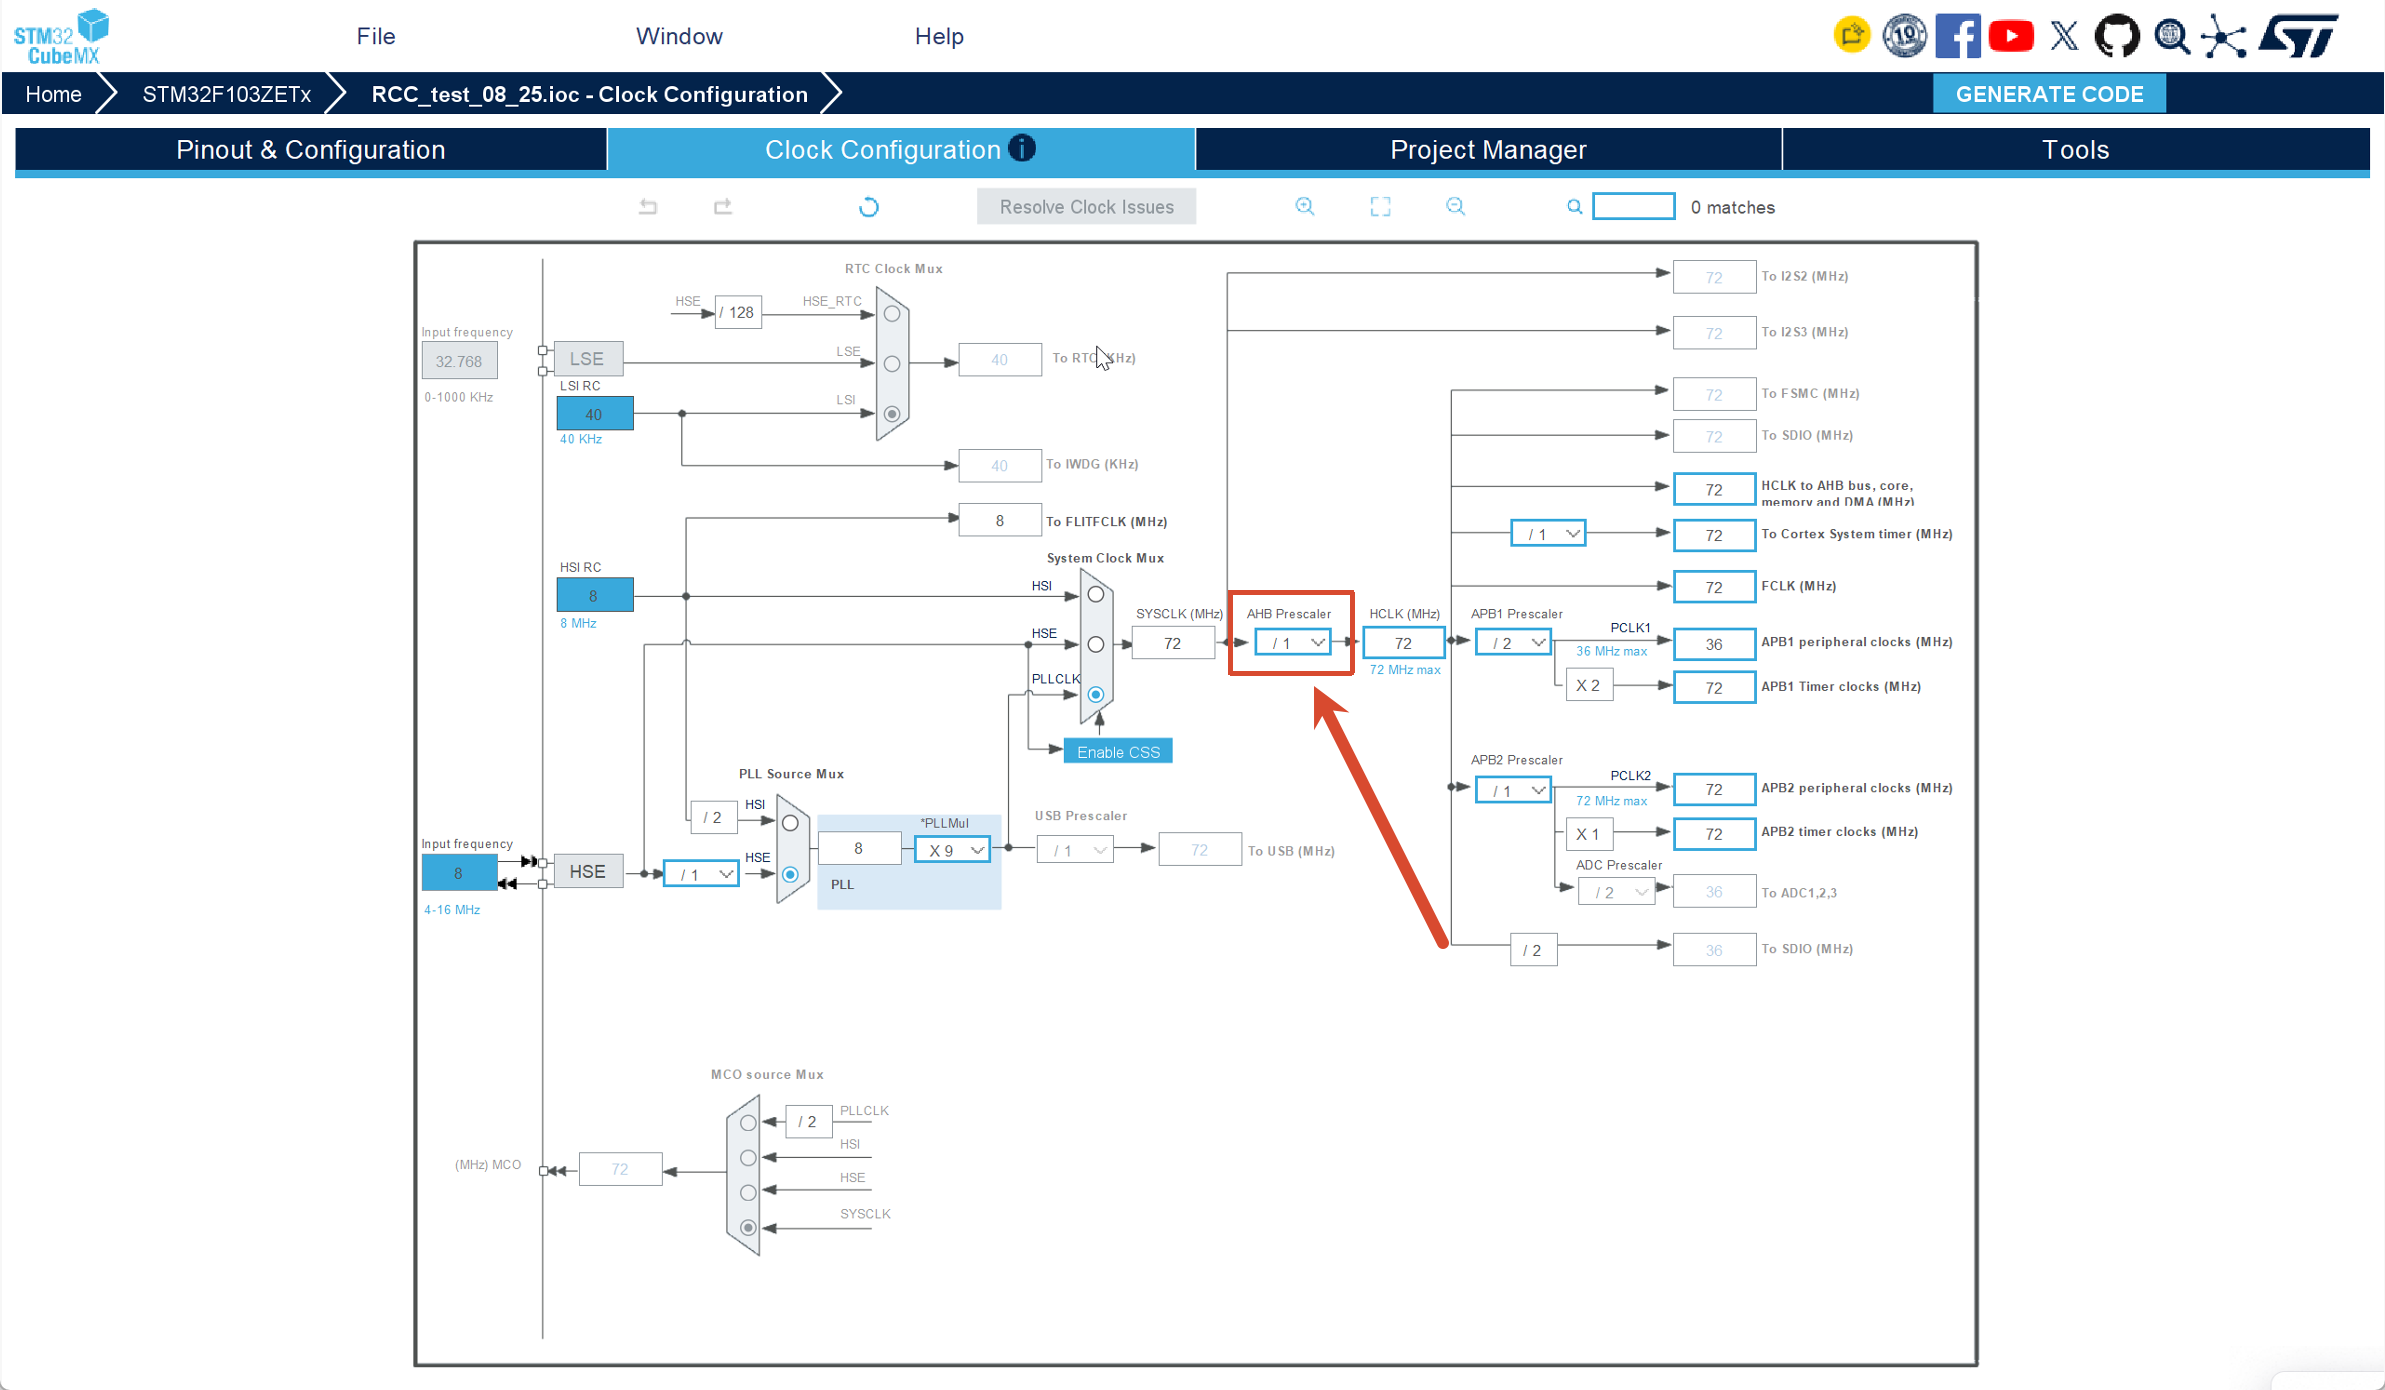Click the globe with magnifier icon
The image size is (2385, 1390).
coord(2171,36)
